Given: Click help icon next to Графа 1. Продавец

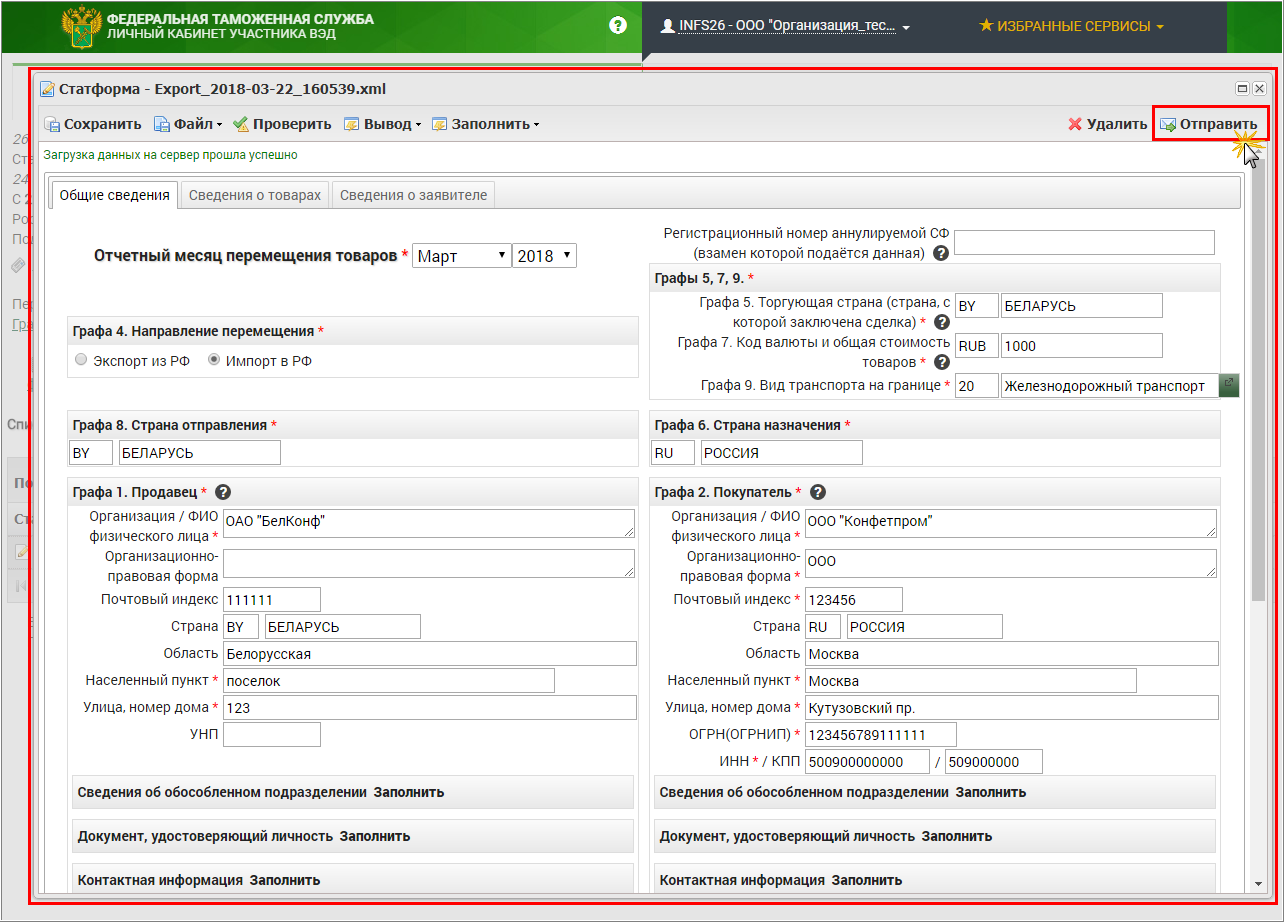Looking at the screenshot, I should click(223, 492).
